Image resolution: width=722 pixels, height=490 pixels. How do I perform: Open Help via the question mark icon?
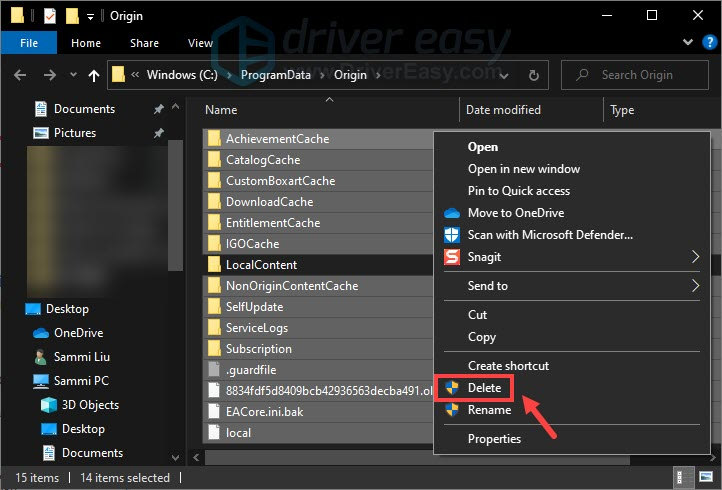[709, 42]
